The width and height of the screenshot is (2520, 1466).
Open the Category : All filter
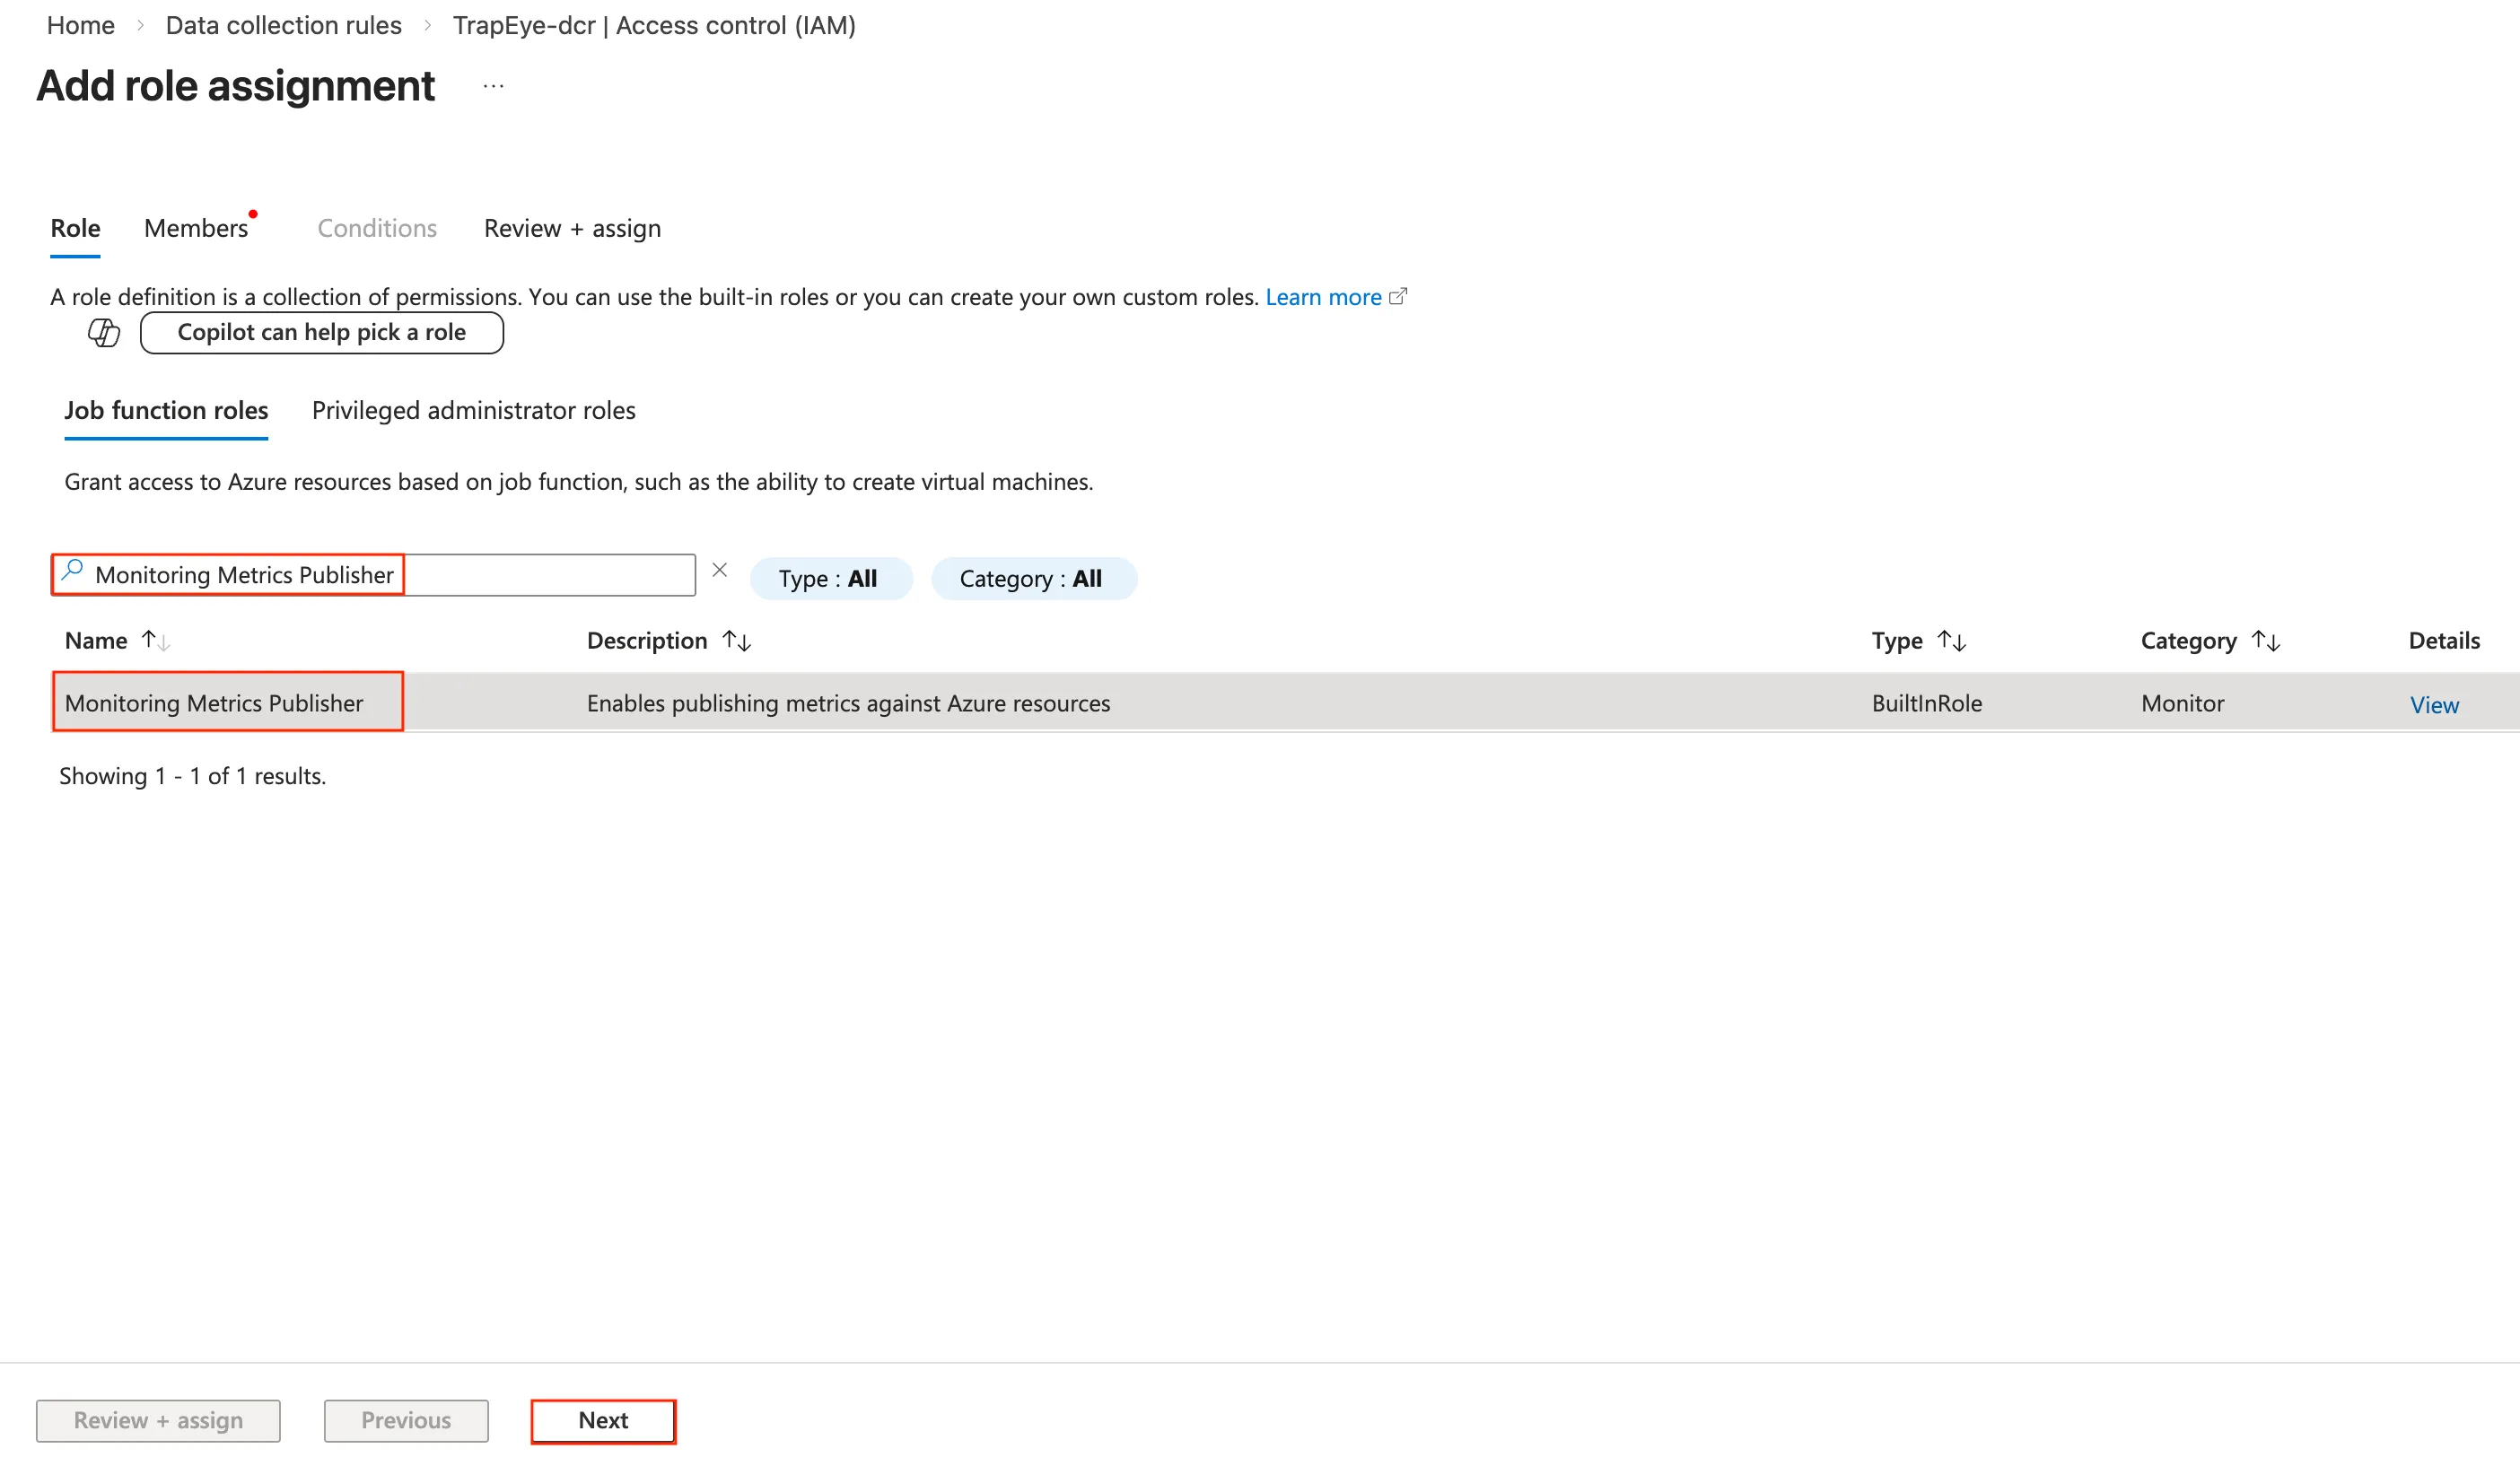tap(1033, 578)
